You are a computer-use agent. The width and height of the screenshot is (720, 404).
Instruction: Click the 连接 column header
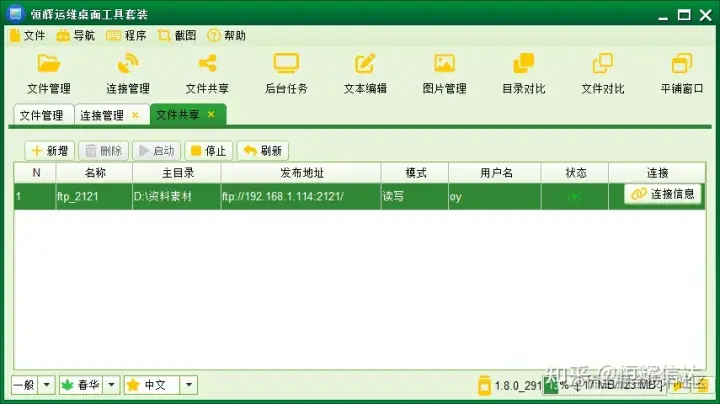coord(657,173)
